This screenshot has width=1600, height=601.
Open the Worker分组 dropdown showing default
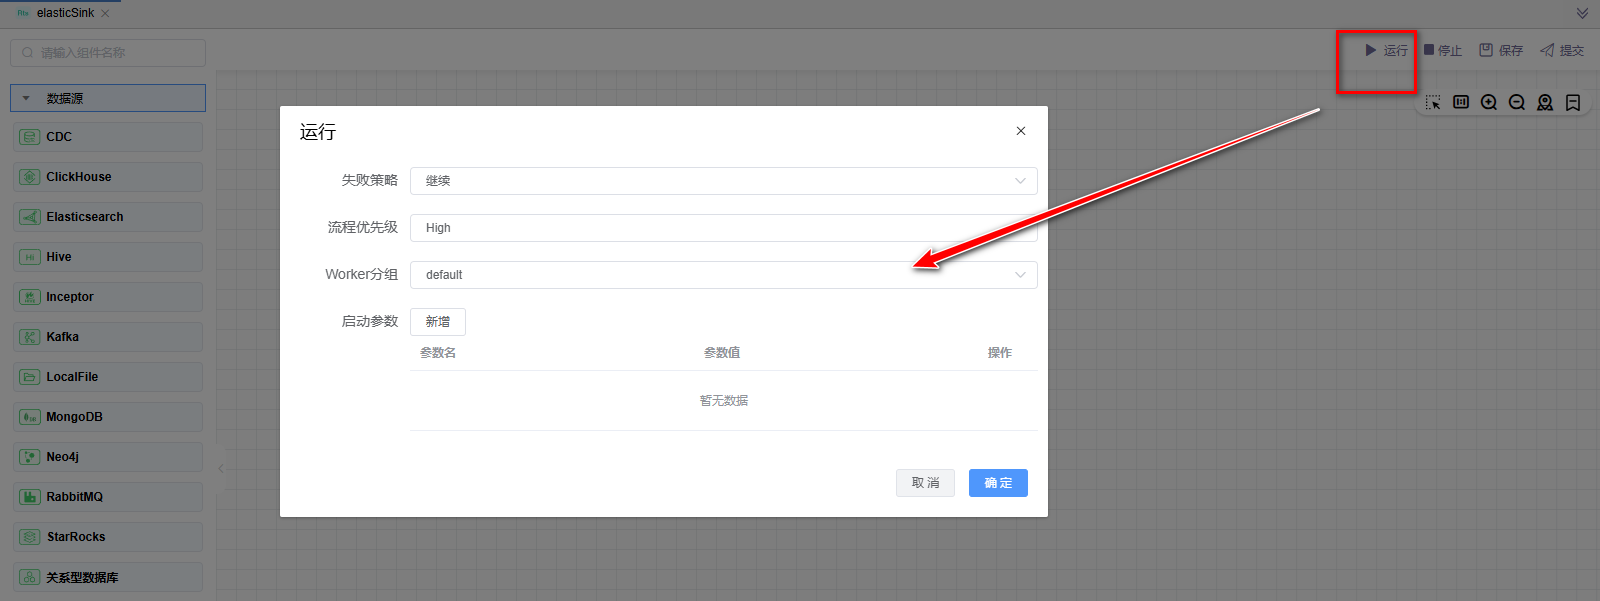724,275
